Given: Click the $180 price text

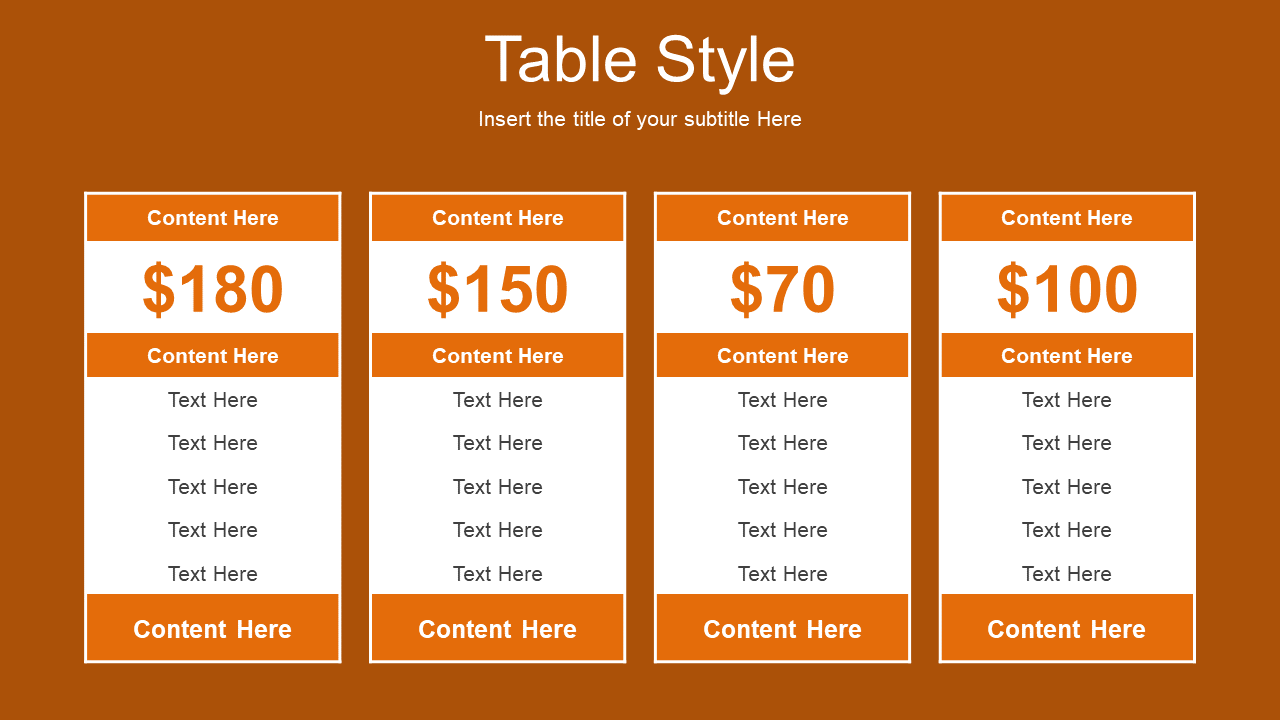Looking at the screenshot, I should [213, 290].
